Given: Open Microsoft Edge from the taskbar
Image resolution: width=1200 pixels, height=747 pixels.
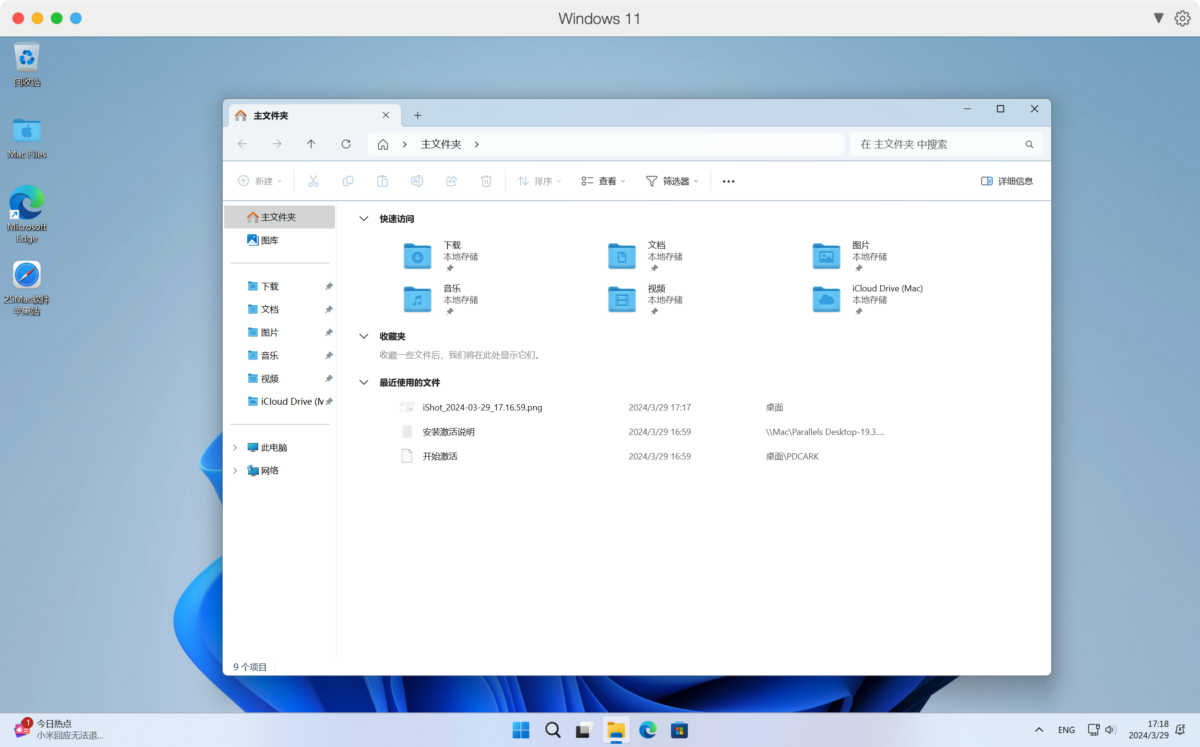Looking at the screenshot, I should tap(648, 730).
